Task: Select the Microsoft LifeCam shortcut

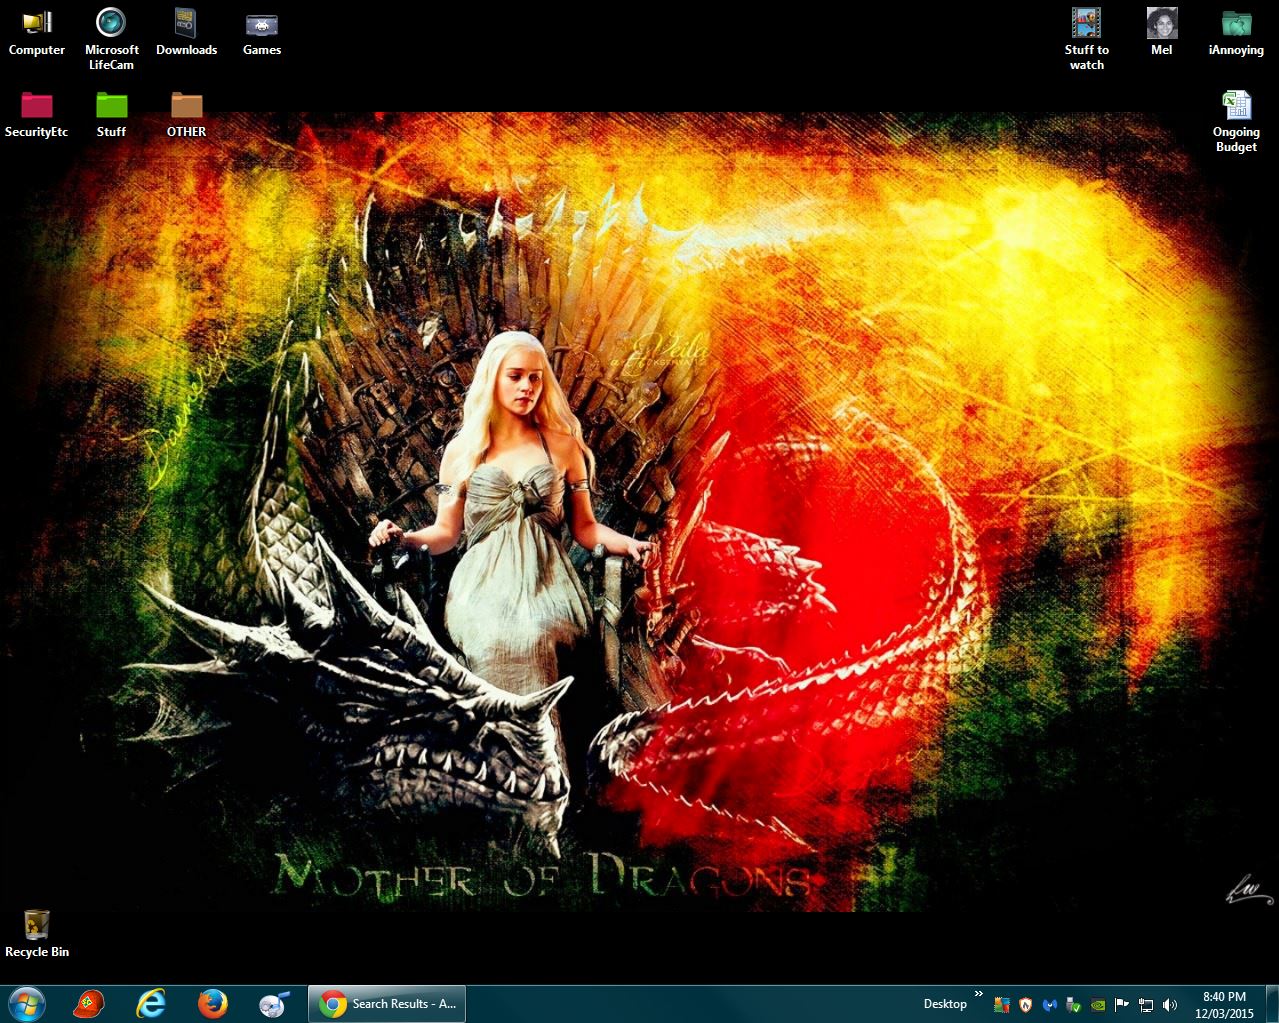Action: click(111, 39)
